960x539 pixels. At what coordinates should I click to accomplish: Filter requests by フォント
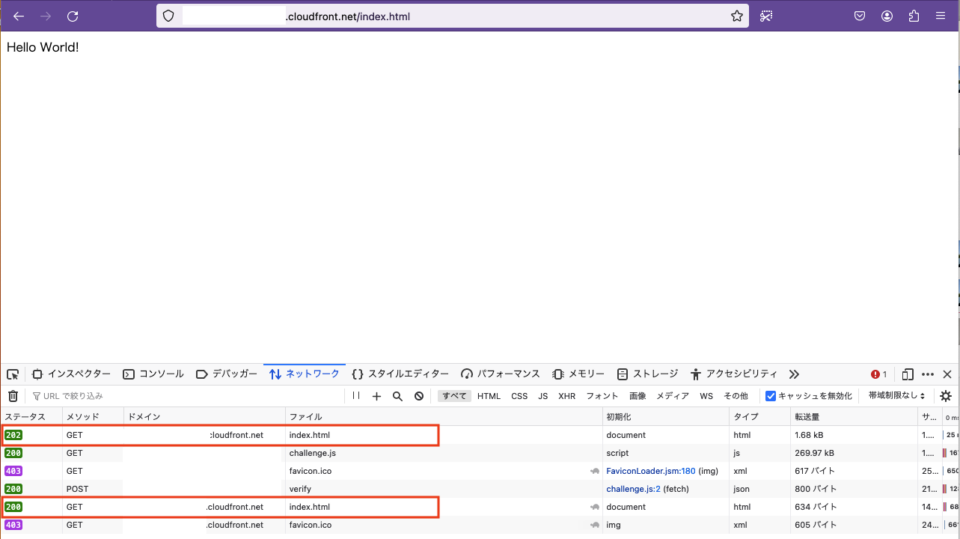point(602,396)
